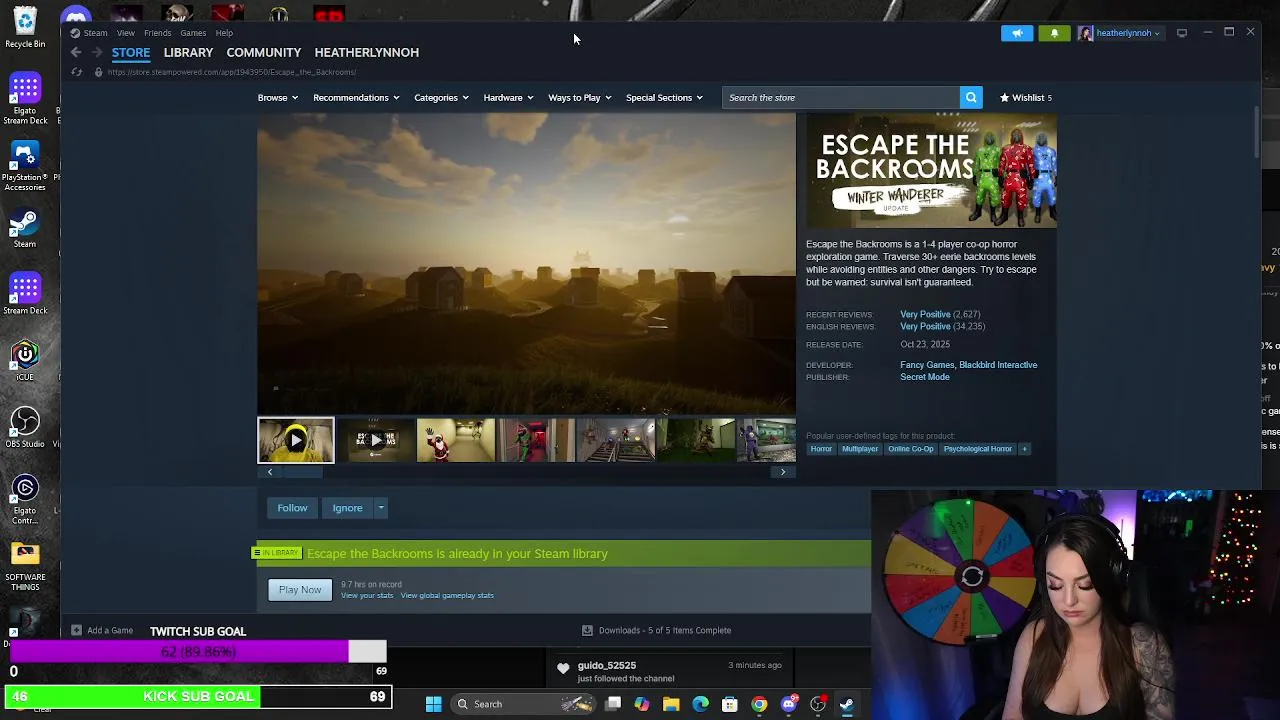Open Task View on the taskbar
The width and height of the screenshot is (1280, 720).
(613, 704)
